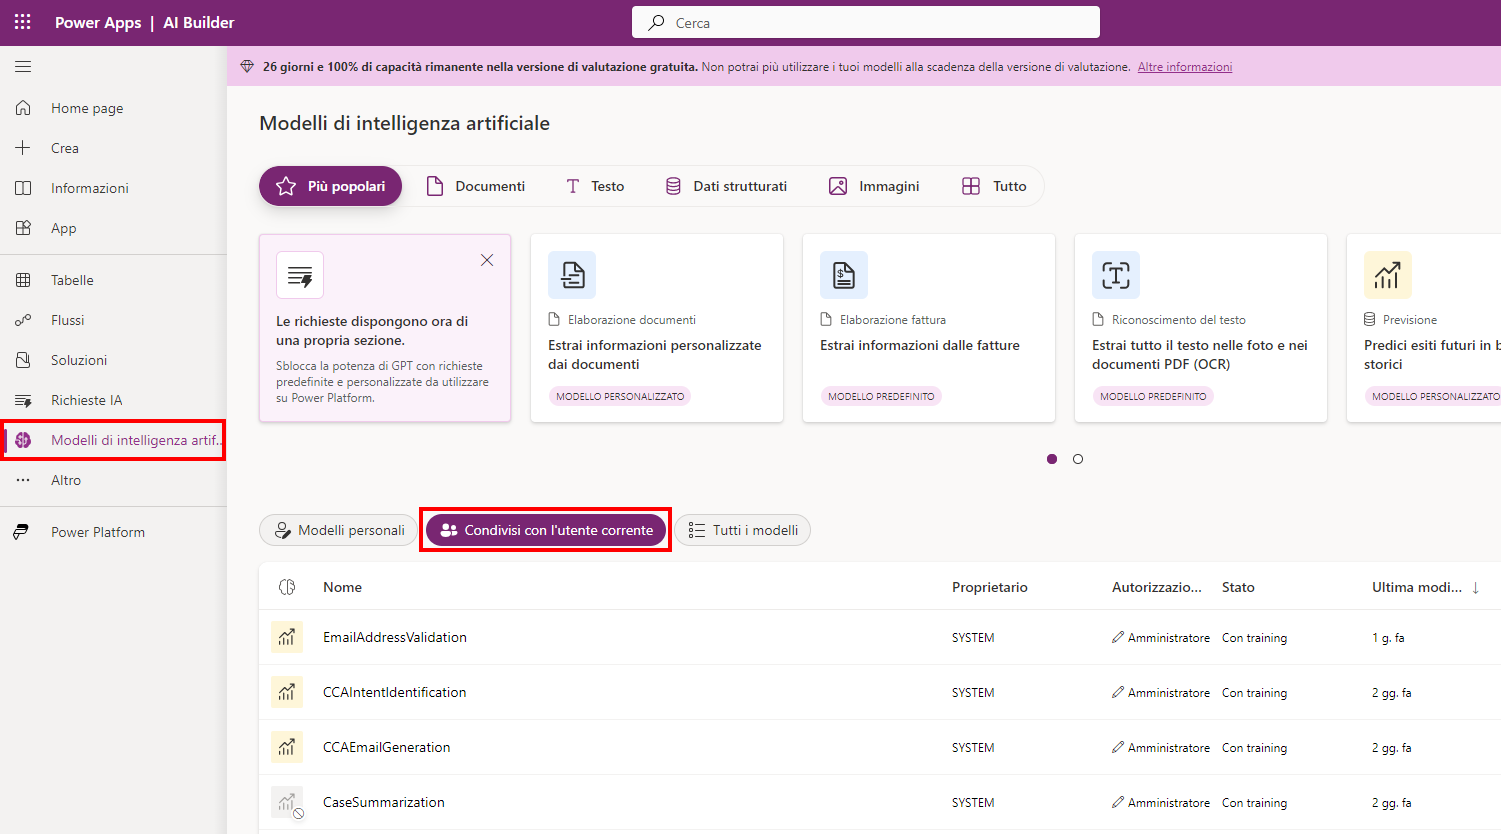
Task: Click CCAIntentIdentification row prediction icon
Action: pyautogui.click(x=287, y=692)
